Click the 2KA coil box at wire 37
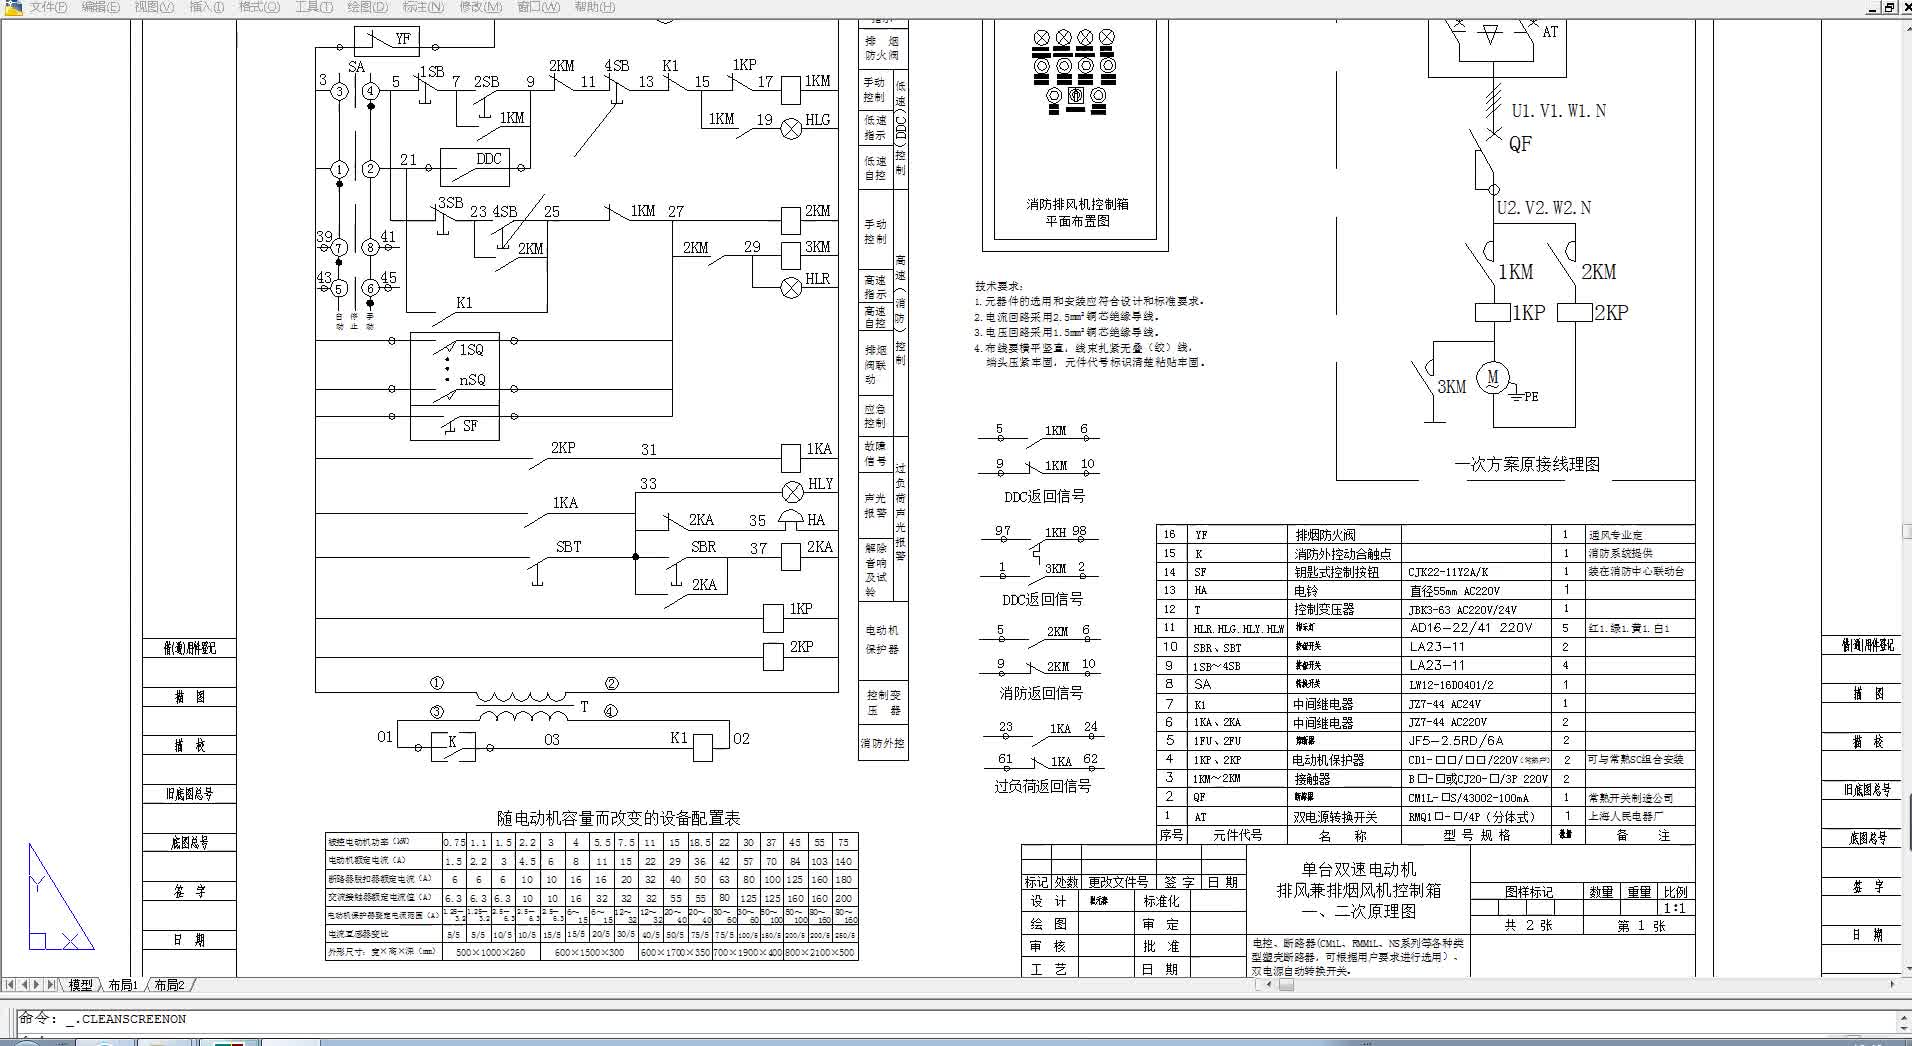The width and height of the screenshot is (1912, 1046). 790,556
